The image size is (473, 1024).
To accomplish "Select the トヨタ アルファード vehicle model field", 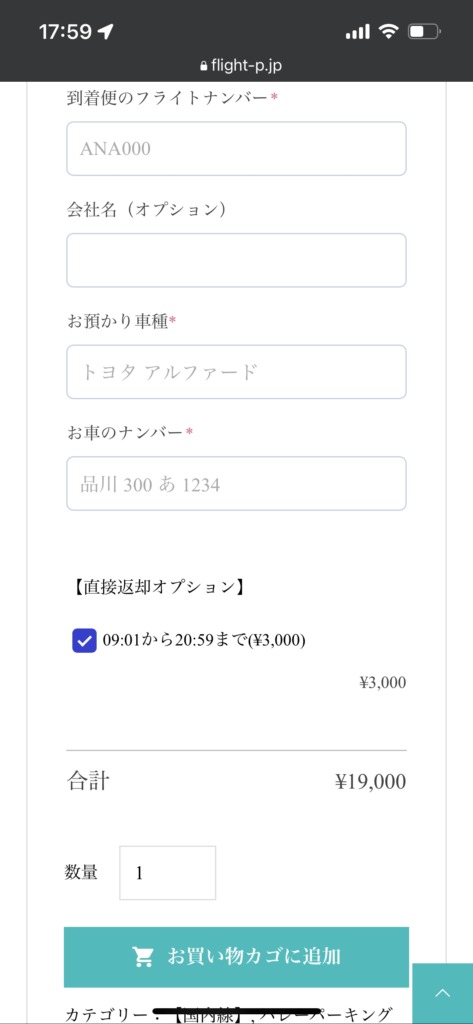I will (236, 372).
